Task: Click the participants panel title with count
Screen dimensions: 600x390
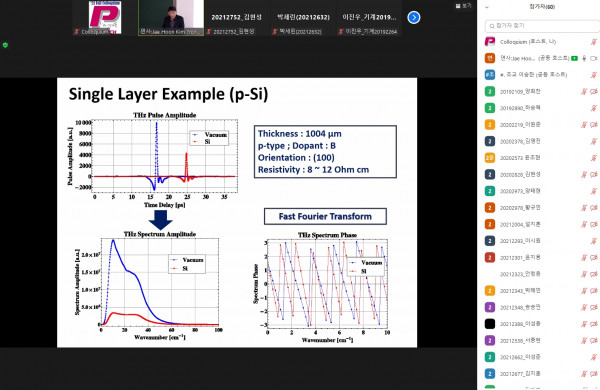Action: pos(542,7)
